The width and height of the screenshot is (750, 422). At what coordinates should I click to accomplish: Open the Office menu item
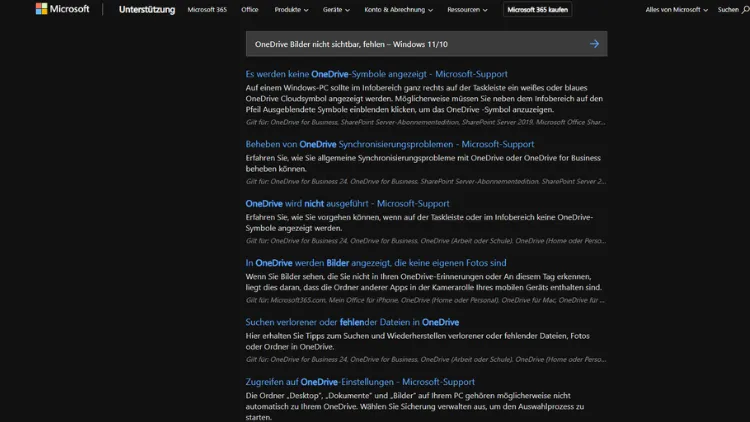click(250, 10)
